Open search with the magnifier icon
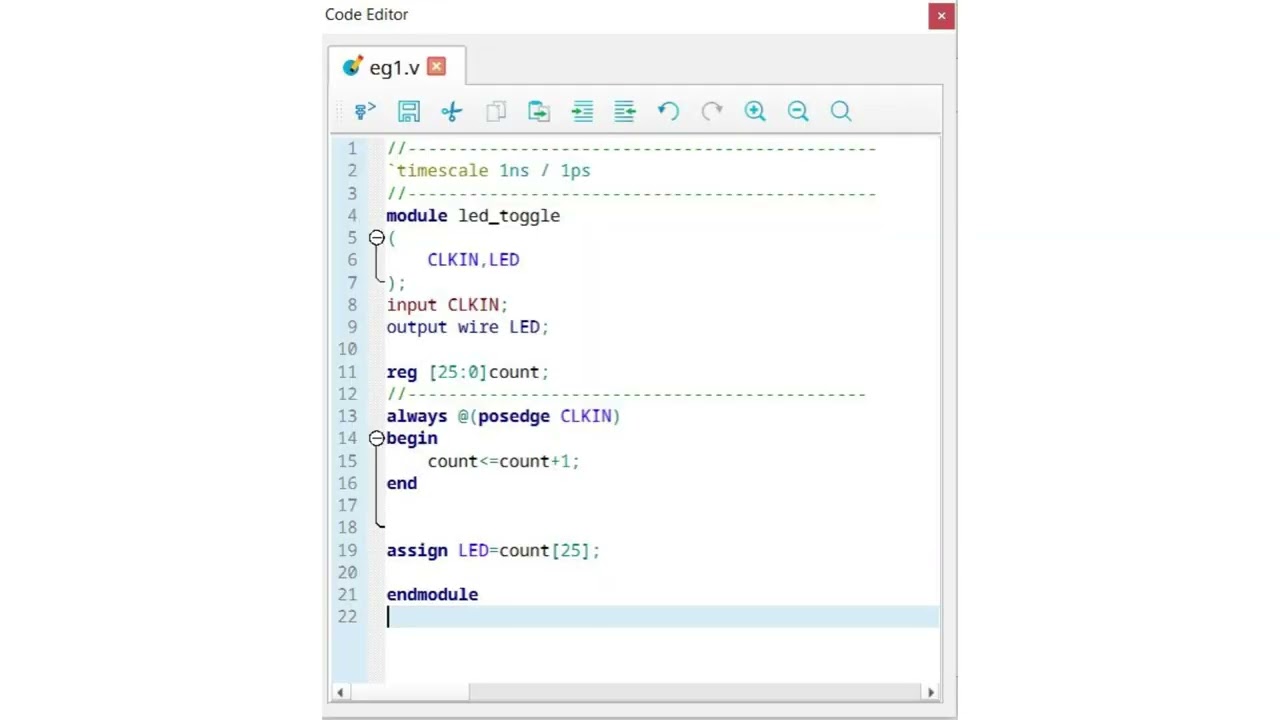 841,111
